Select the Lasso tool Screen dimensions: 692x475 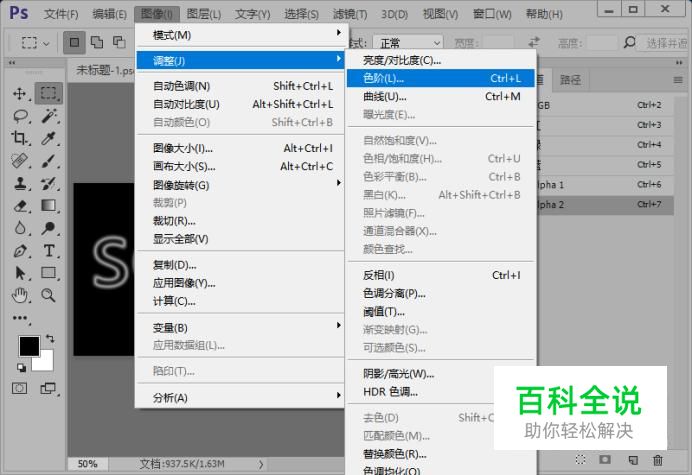point(20,116)
